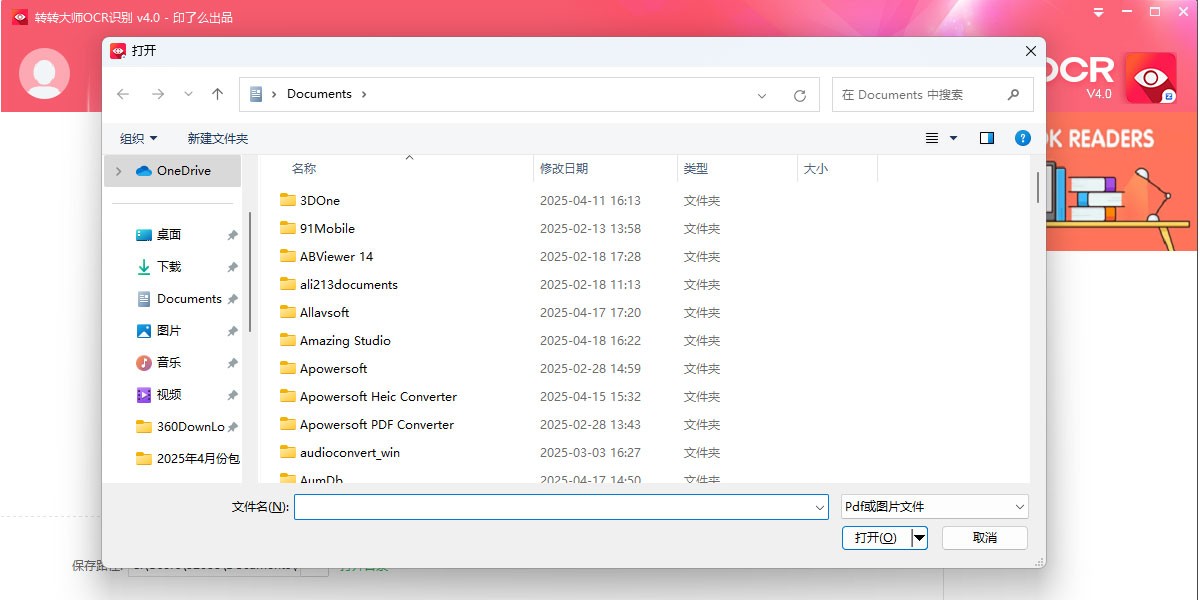Expand the view options dropdown

coord(953,138)
